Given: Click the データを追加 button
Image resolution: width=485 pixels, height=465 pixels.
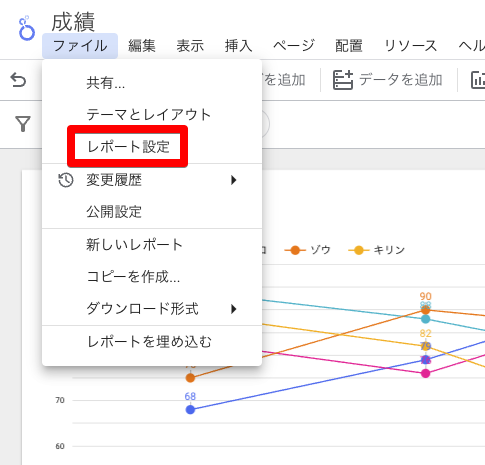Looking at the screenshot, I should [388, 80].
